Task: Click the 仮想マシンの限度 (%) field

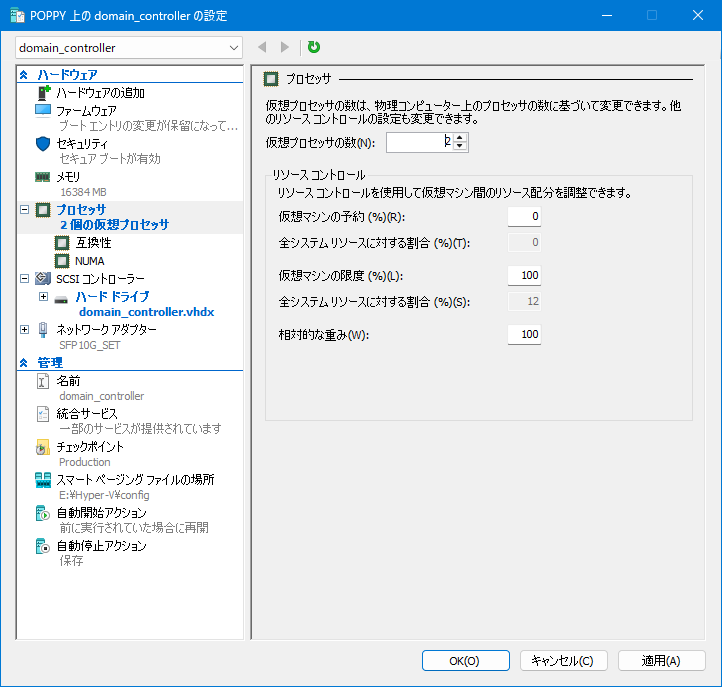Action: [x=524, y=275]
